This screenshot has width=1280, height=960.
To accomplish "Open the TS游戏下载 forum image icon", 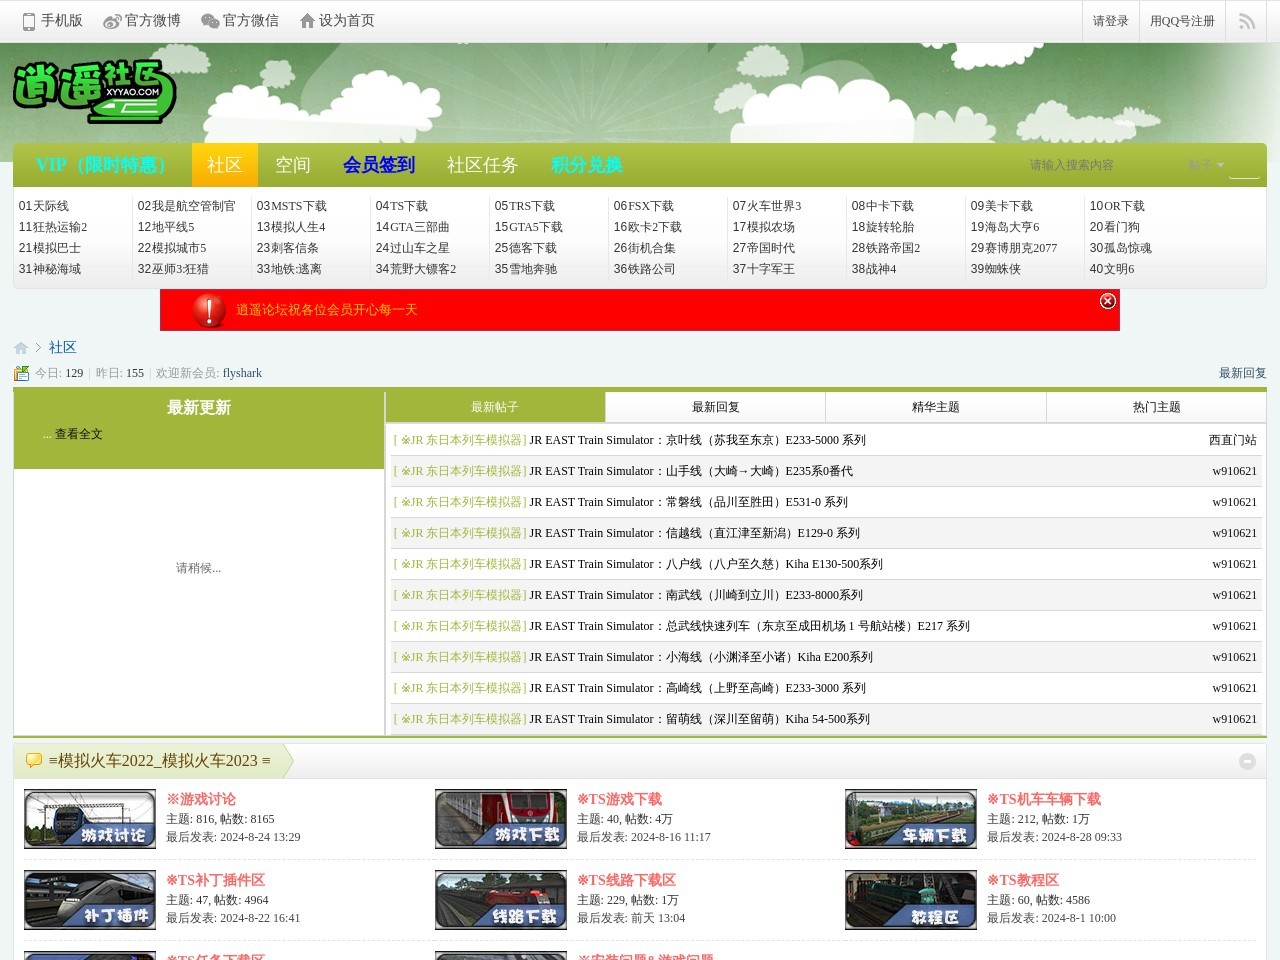I will (500, 819).
